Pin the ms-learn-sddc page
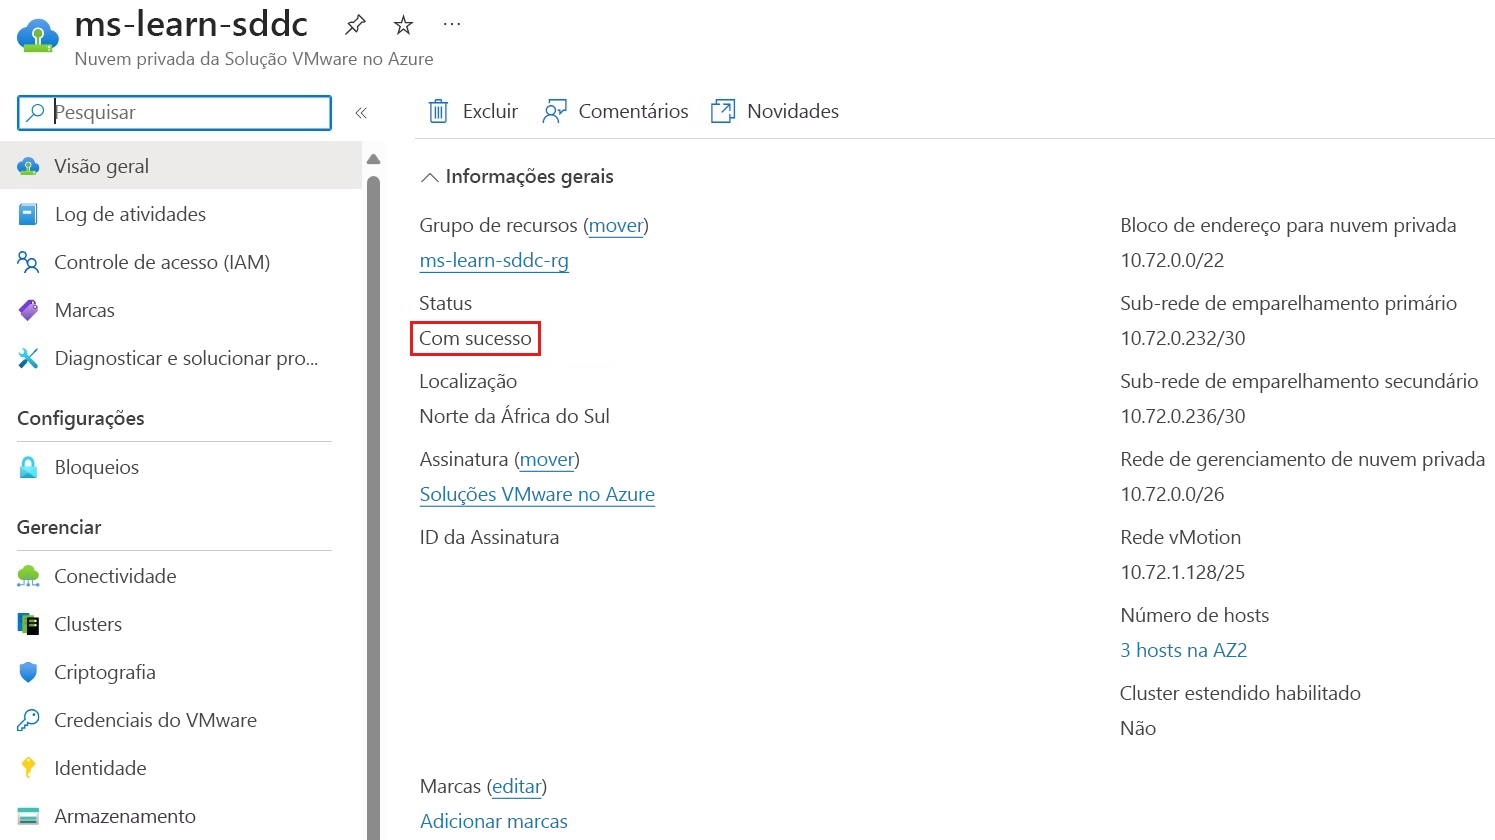 tap(355, 23)
